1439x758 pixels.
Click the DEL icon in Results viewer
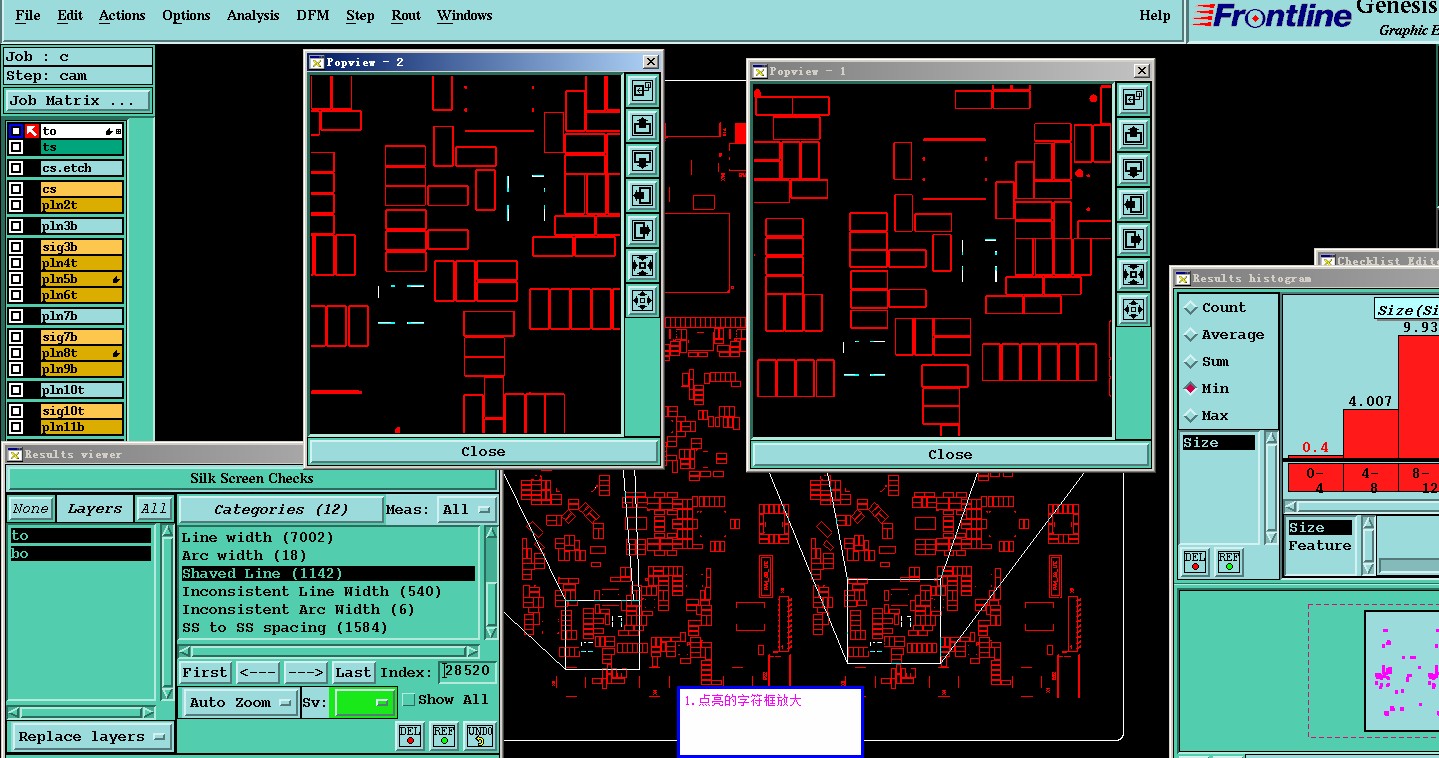410,736
